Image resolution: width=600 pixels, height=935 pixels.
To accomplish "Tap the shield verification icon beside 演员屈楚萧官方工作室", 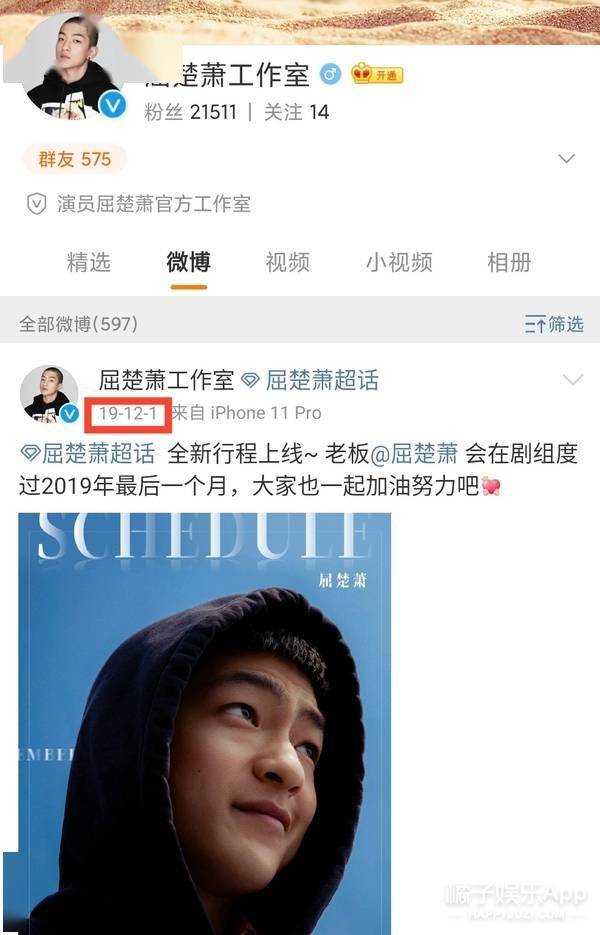I will tap(36, 205).
